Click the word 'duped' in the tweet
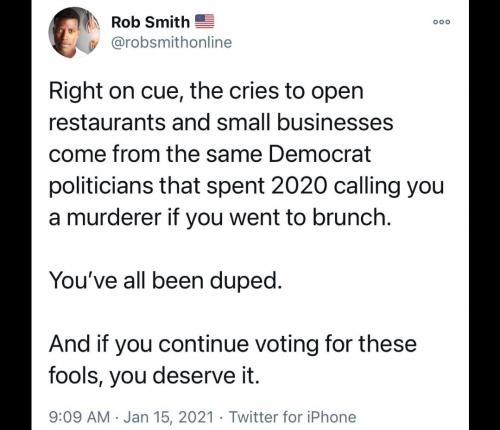Image resolution: width=500 pixels, height=430 pixels. click(x=243, y=281)
